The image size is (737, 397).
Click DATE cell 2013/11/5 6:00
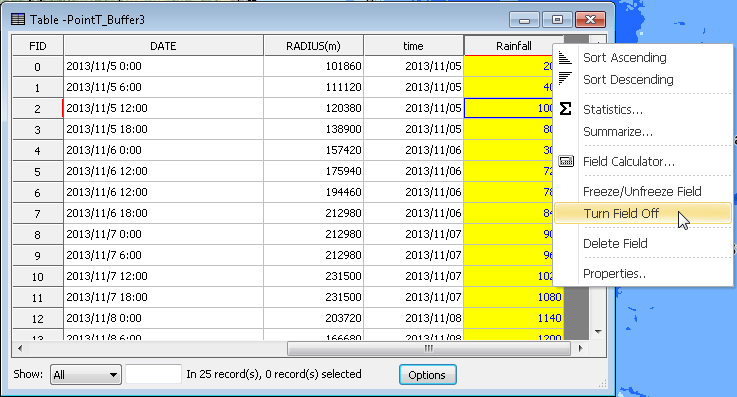[163, 87]
